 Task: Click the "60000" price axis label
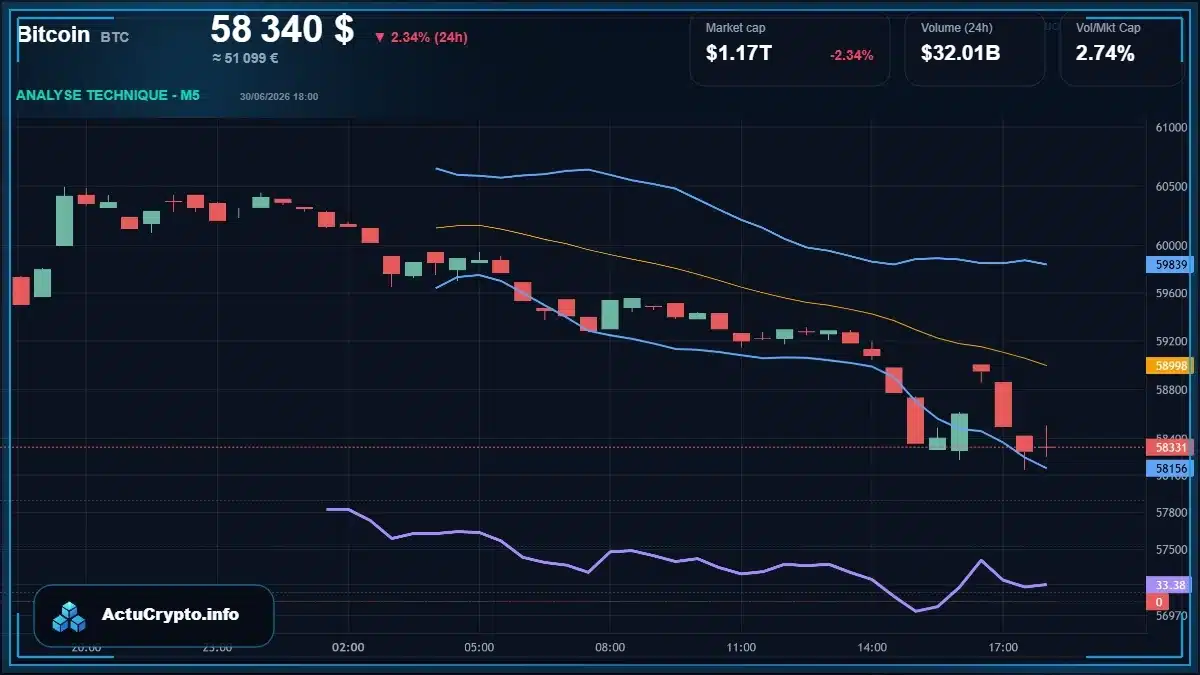[x=1171, y=246]
